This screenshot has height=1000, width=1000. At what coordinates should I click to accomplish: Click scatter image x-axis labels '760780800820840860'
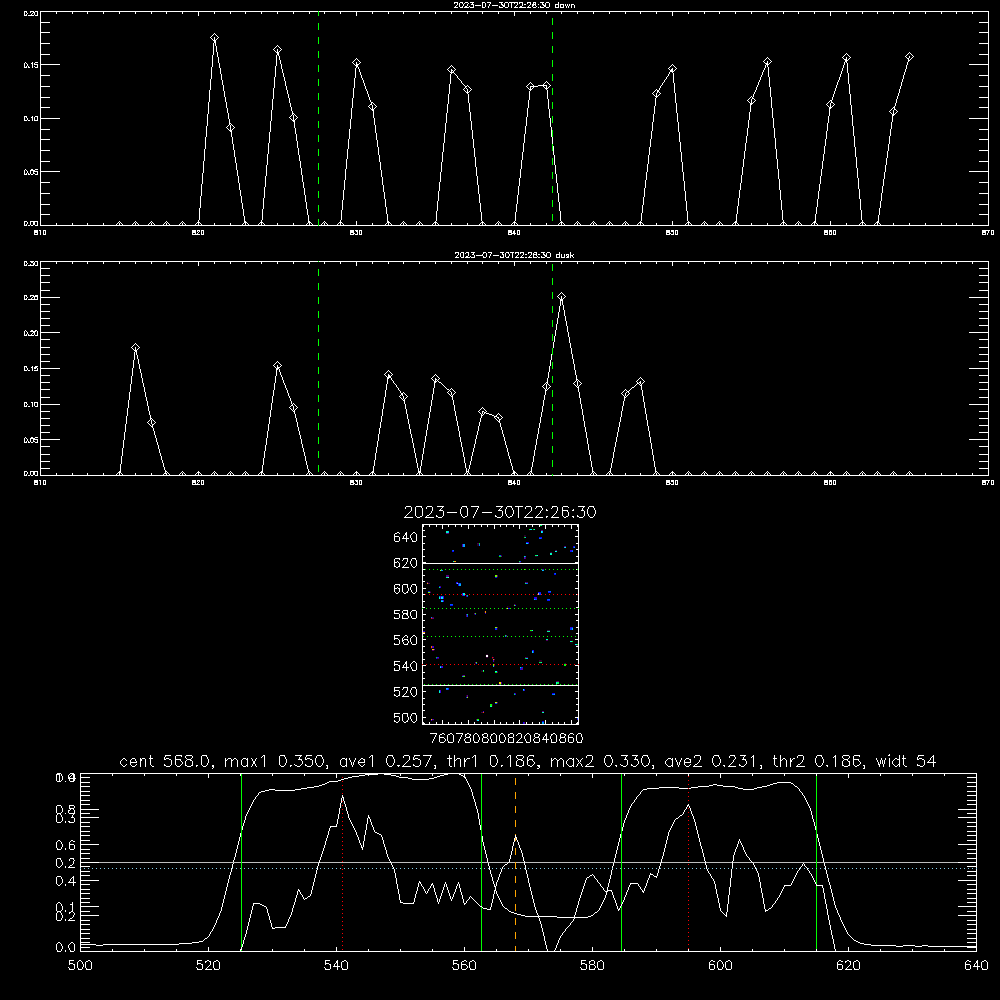point(506,739)
